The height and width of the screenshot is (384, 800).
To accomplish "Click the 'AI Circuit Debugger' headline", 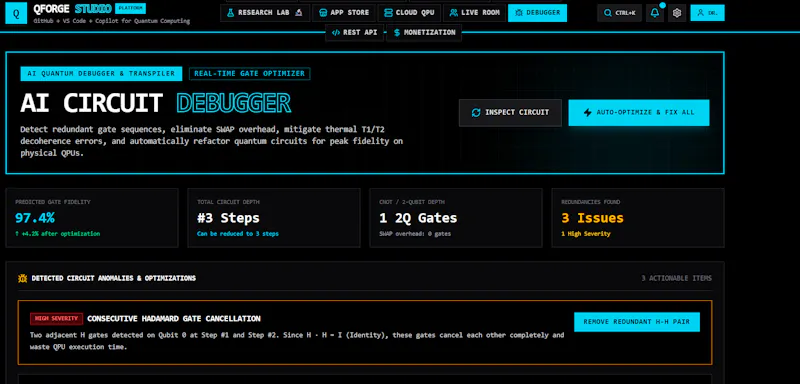I will (x=156, y=103).
